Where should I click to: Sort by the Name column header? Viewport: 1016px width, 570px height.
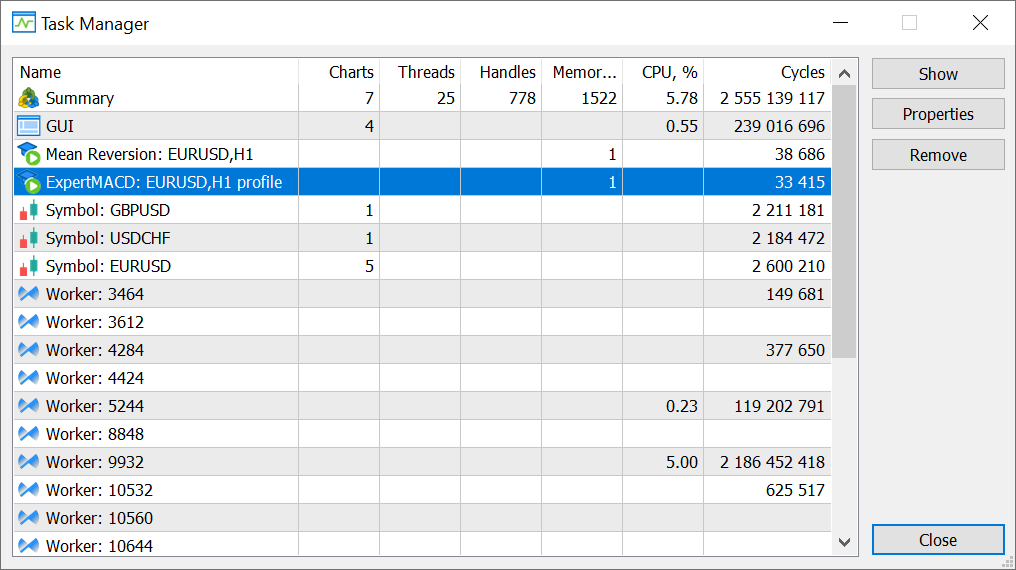tap(155, 72)
